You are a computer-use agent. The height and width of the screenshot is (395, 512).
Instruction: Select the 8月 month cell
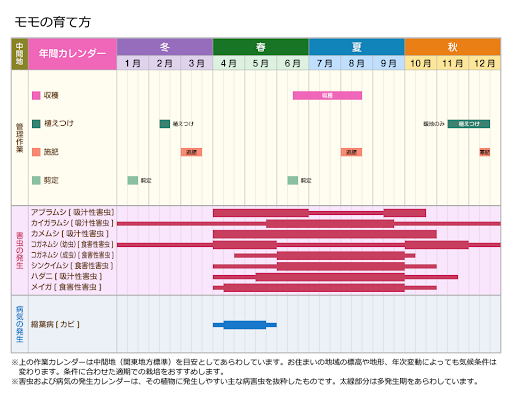[x=357, y=63]
